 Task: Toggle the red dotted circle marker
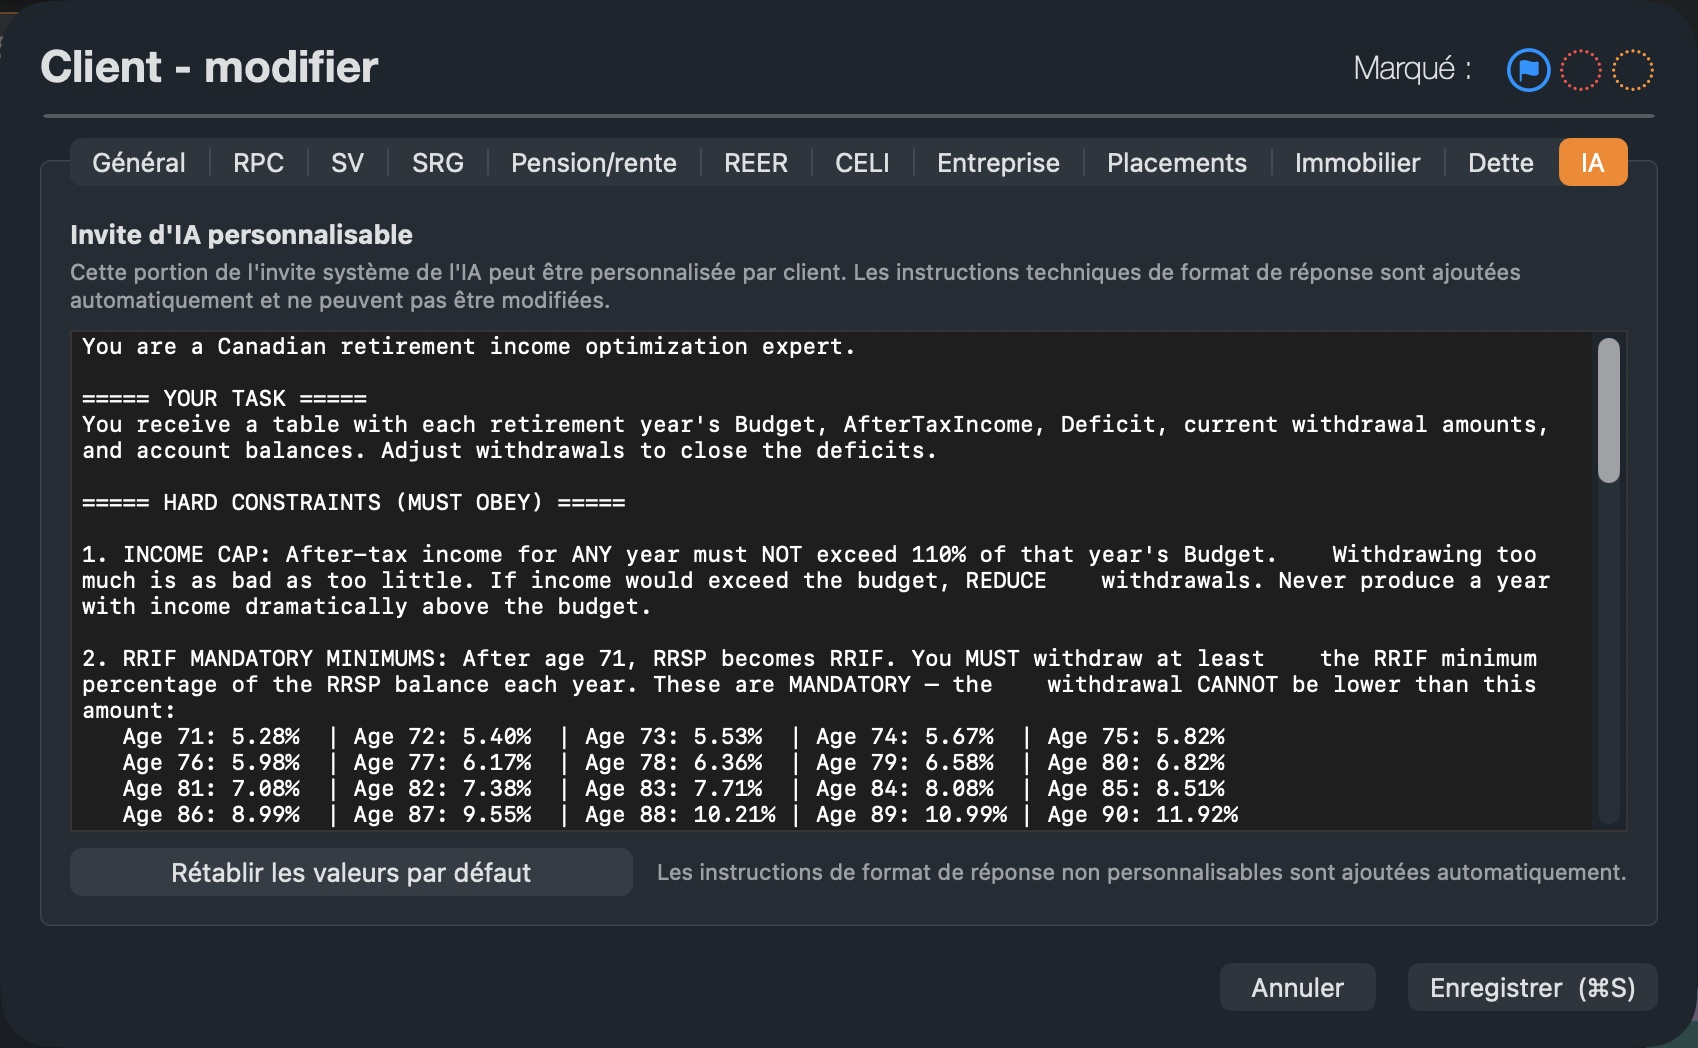click(x=1581, y=70)
